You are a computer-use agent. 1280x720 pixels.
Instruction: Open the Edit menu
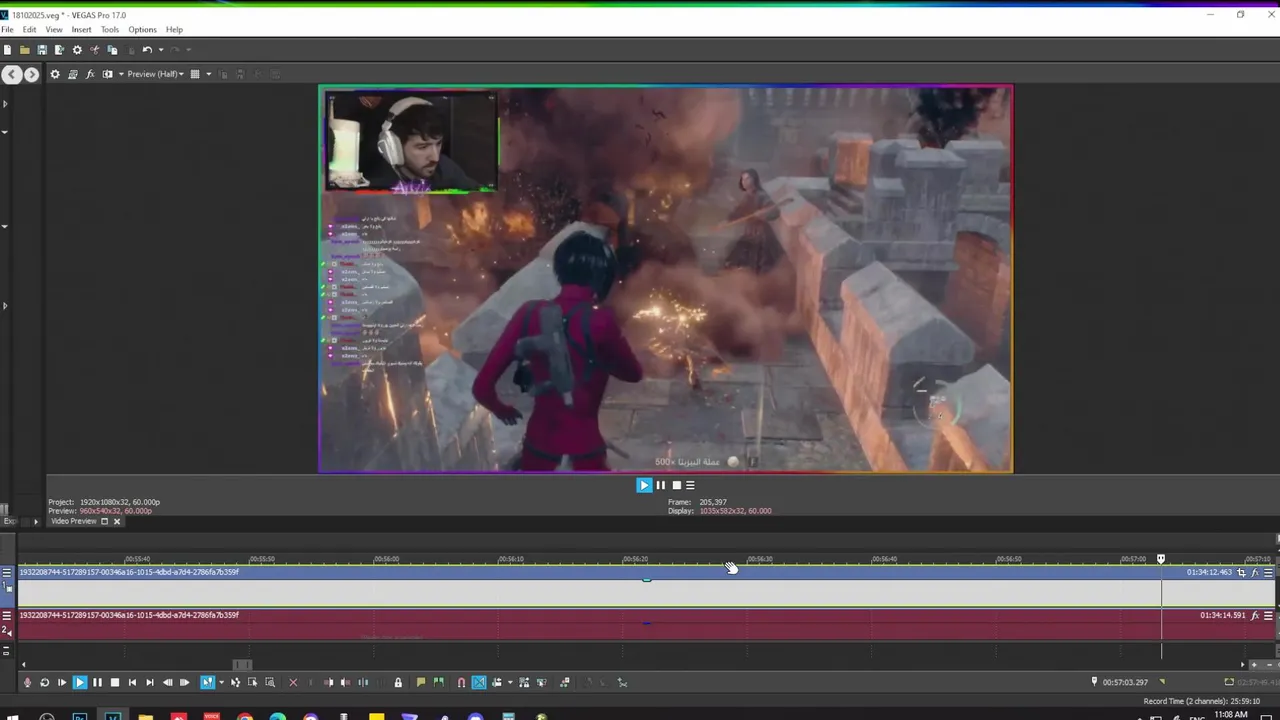(29, 30)
